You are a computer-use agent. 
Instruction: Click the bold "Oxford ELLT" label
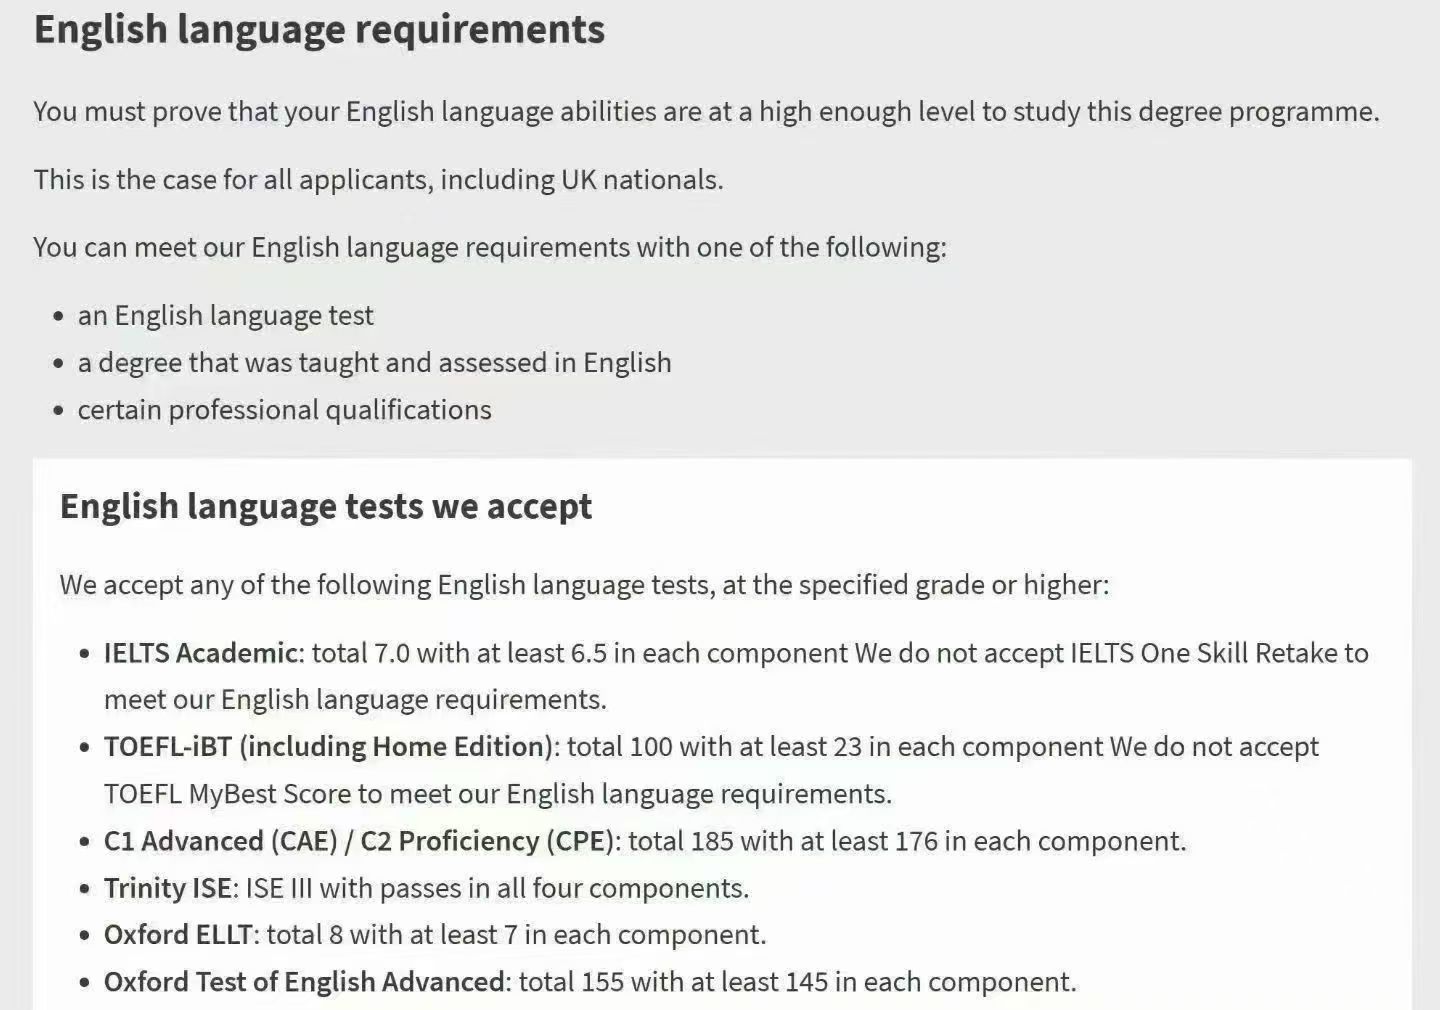(x=178, y=935)
